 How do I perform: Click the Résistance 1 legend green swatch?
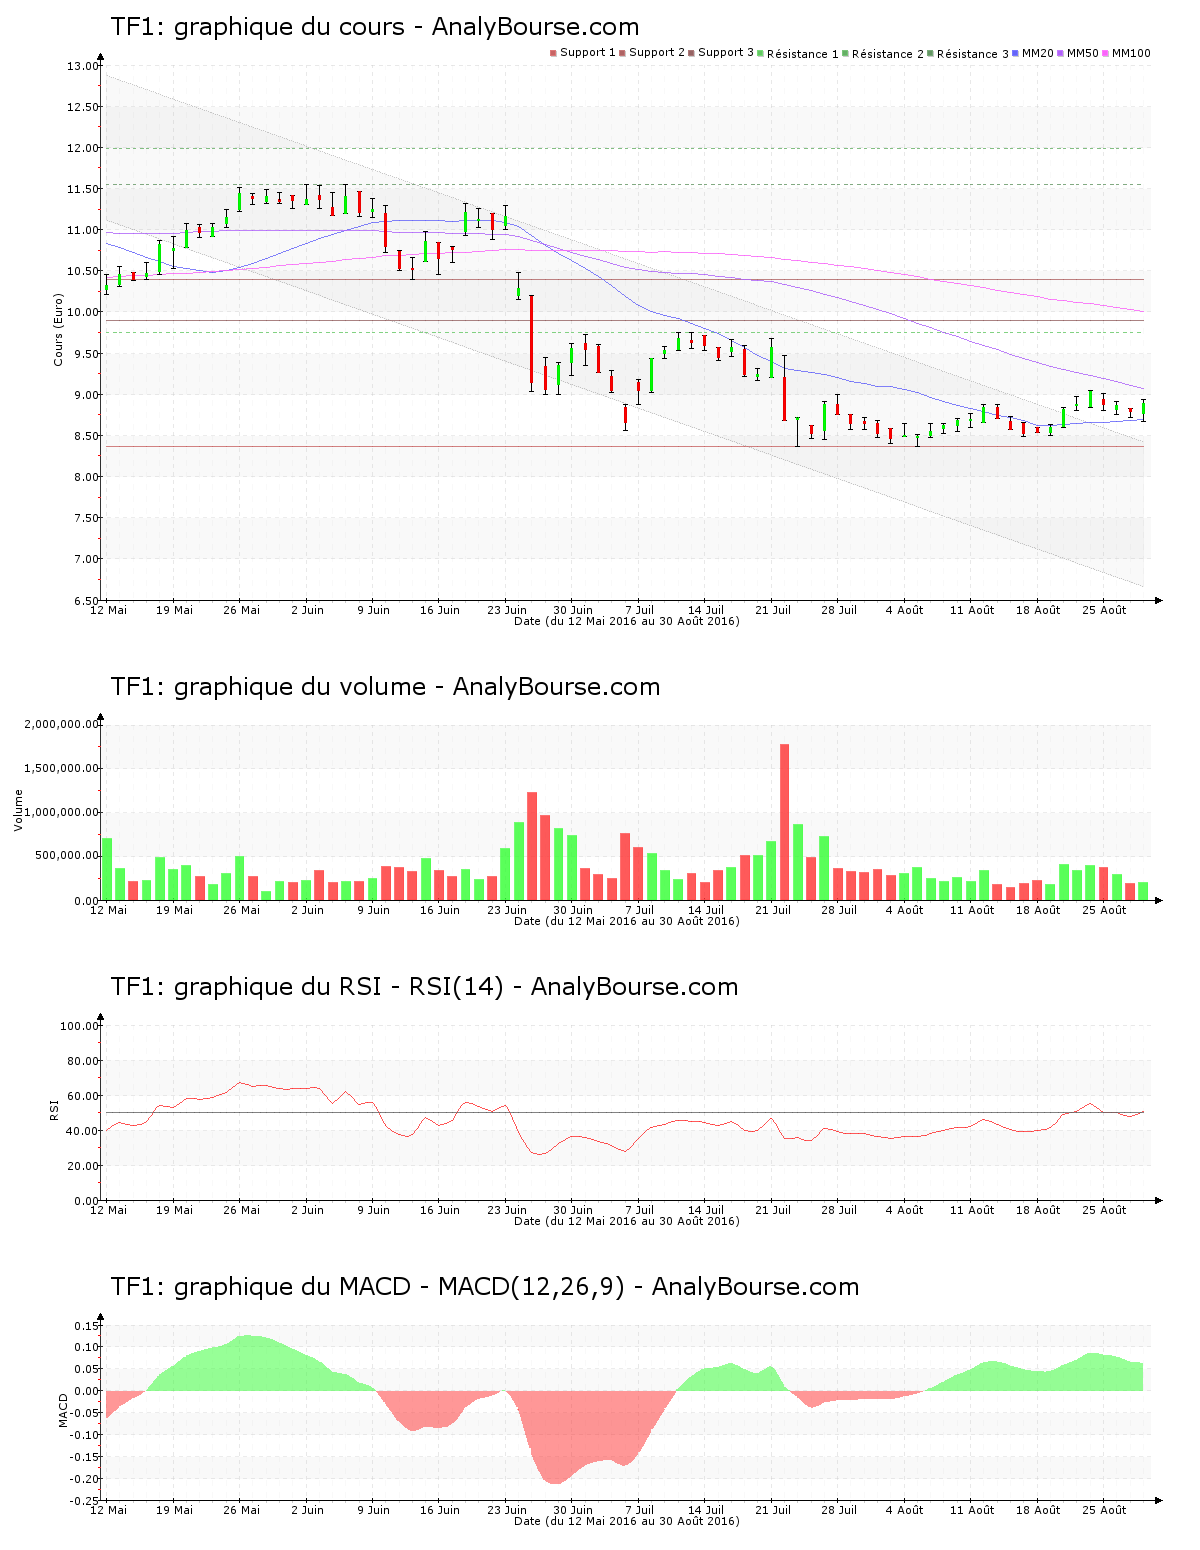[760, 53]
